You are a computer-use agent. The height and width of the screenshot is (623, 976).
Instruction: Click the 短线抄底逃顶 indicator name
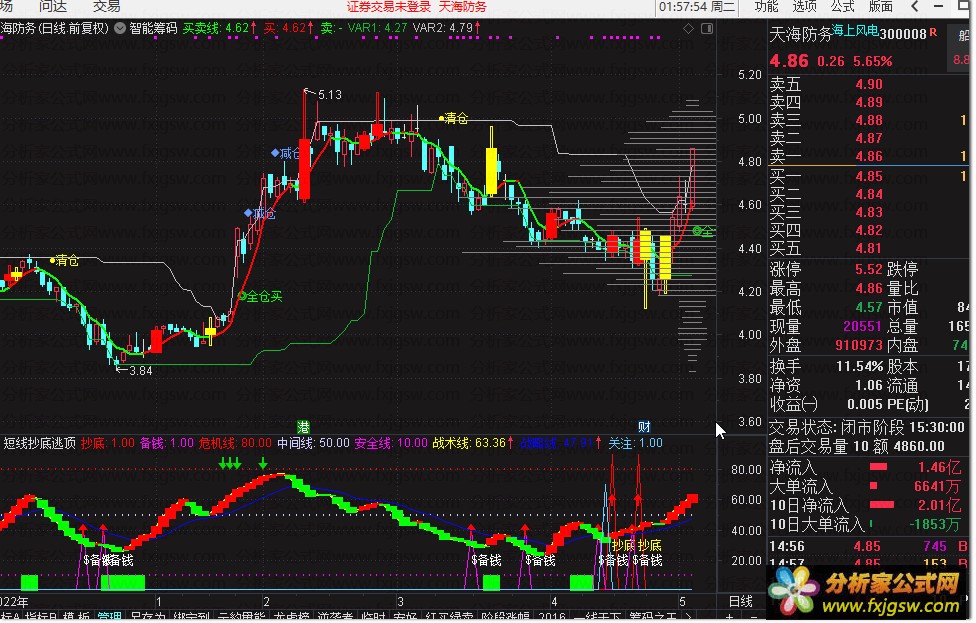40,443
